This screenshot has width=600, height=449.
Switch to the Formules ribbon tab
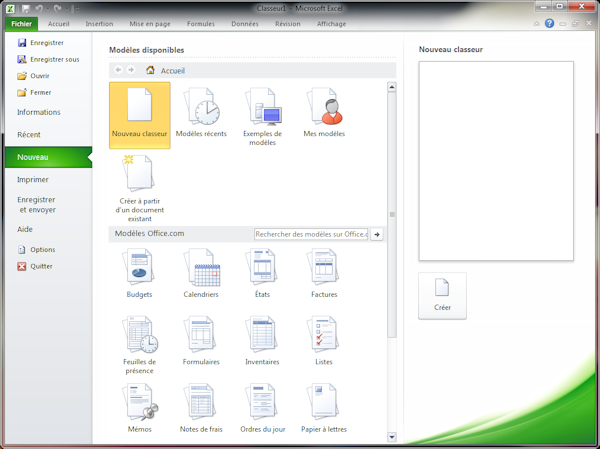pyautogui.click(x=201, y=23)
